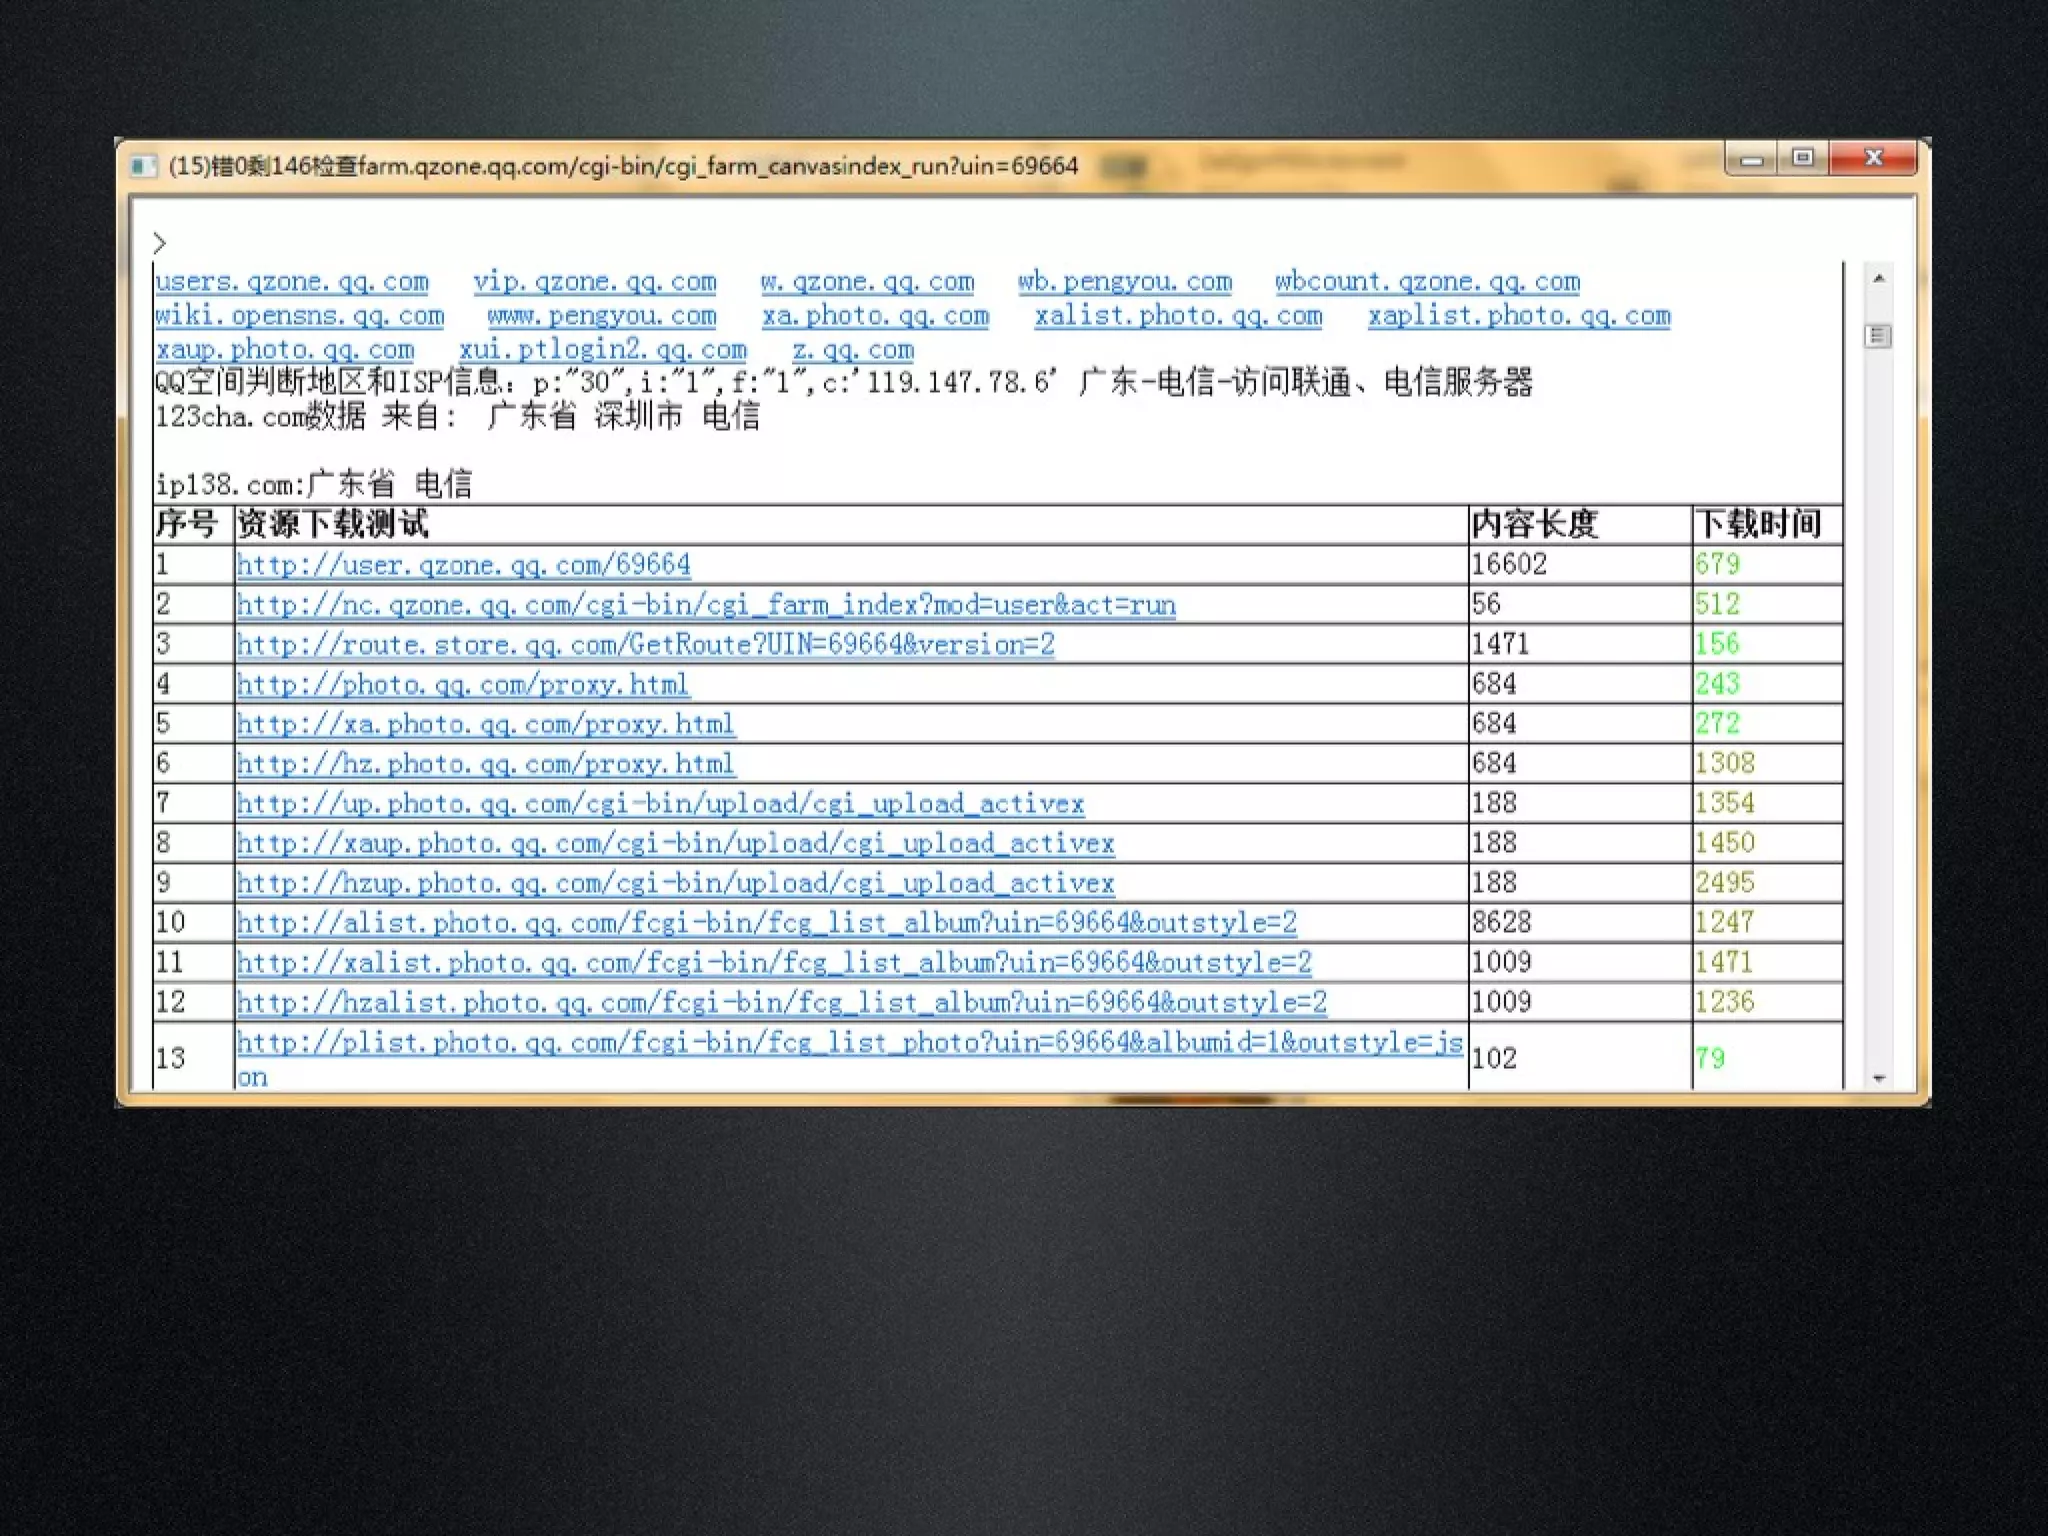Screen dimensions: 2048x1536
Task: Click the xaup.photo.qq.com domain link
Action: [285, 351]
